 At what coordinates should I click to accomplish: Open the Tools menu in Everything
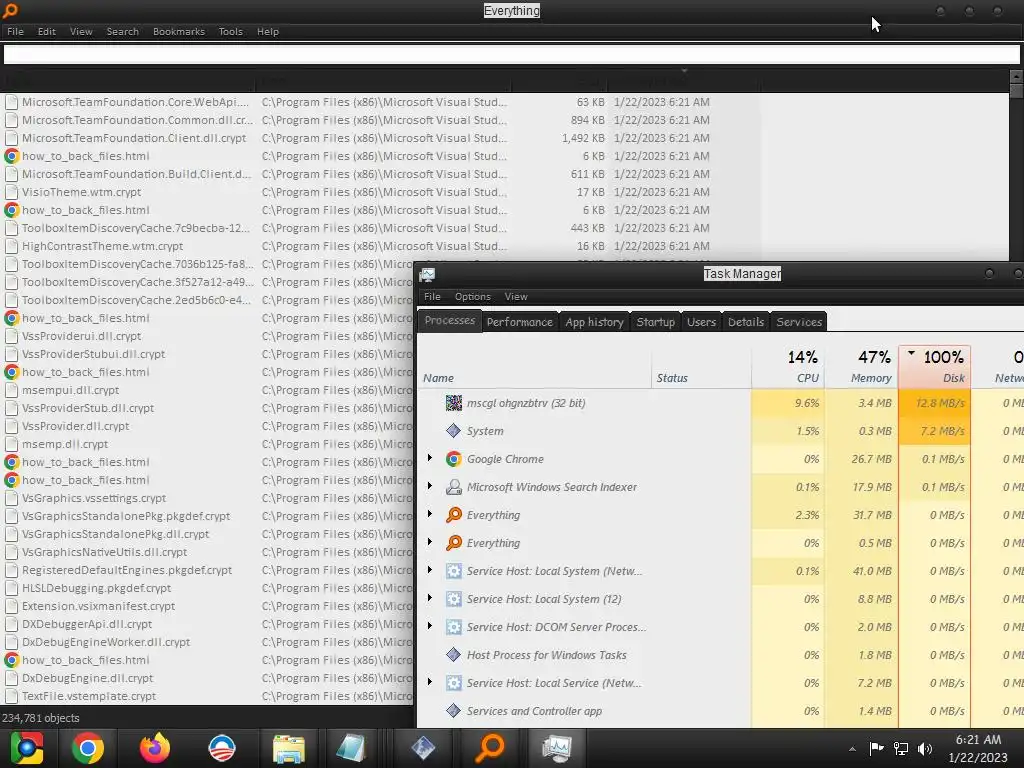tap(231, 31)
